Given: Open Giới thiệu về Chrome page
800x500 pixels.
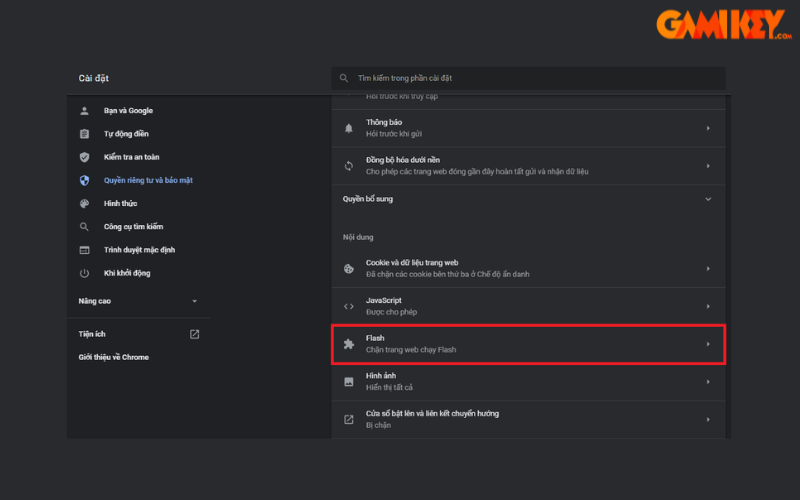Looking at the screenshot, I should tap(113, 357).
